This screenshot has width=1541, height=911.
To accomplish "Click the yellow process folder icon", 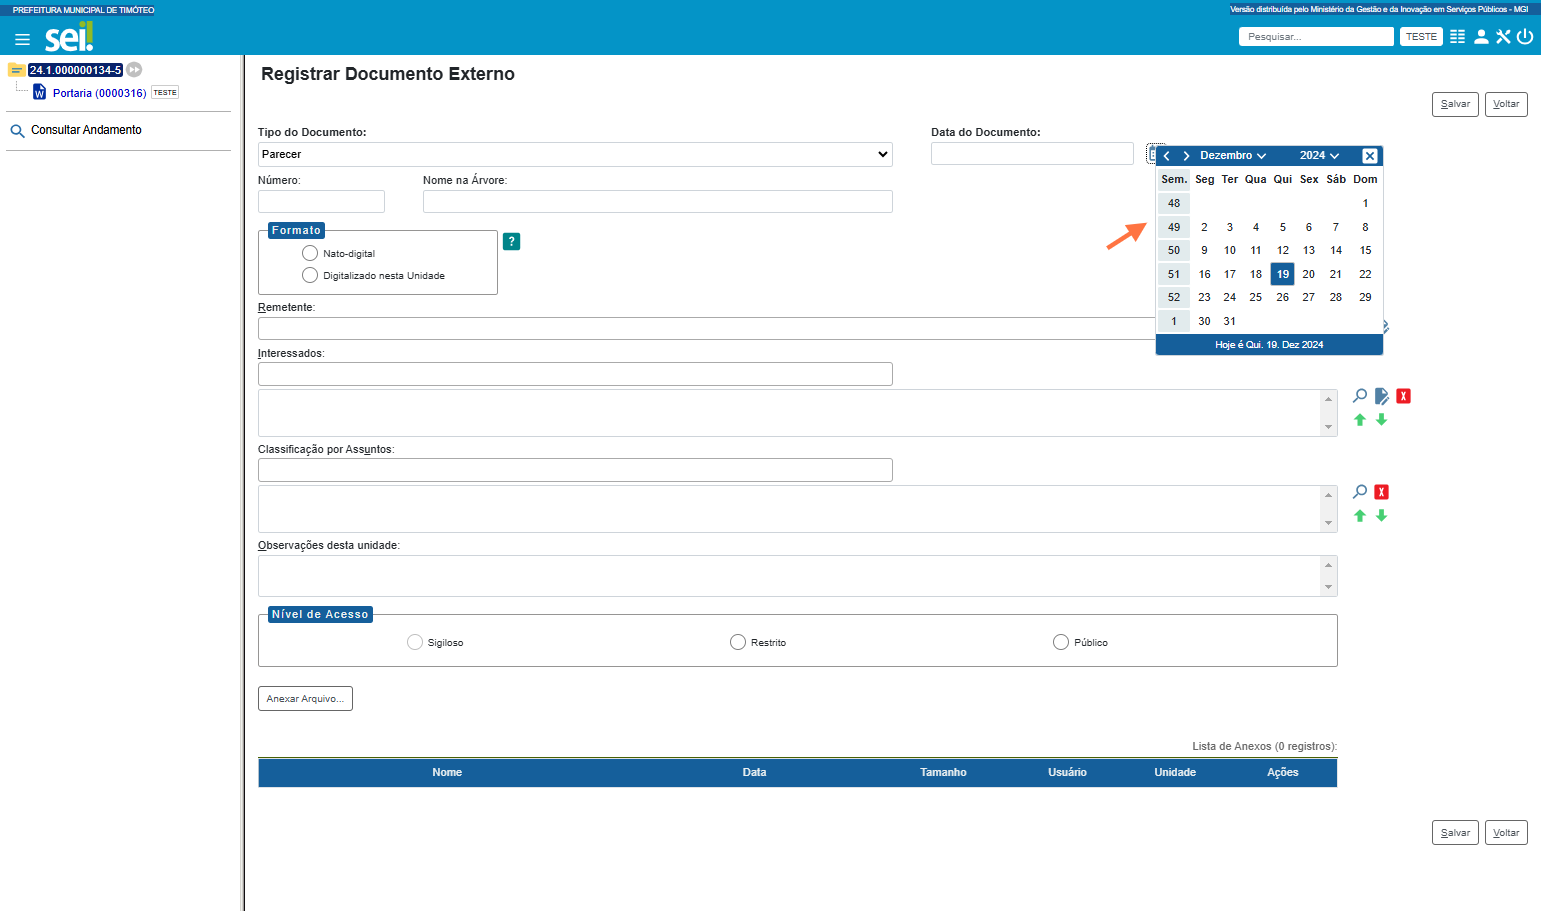I will click(17, 70).
